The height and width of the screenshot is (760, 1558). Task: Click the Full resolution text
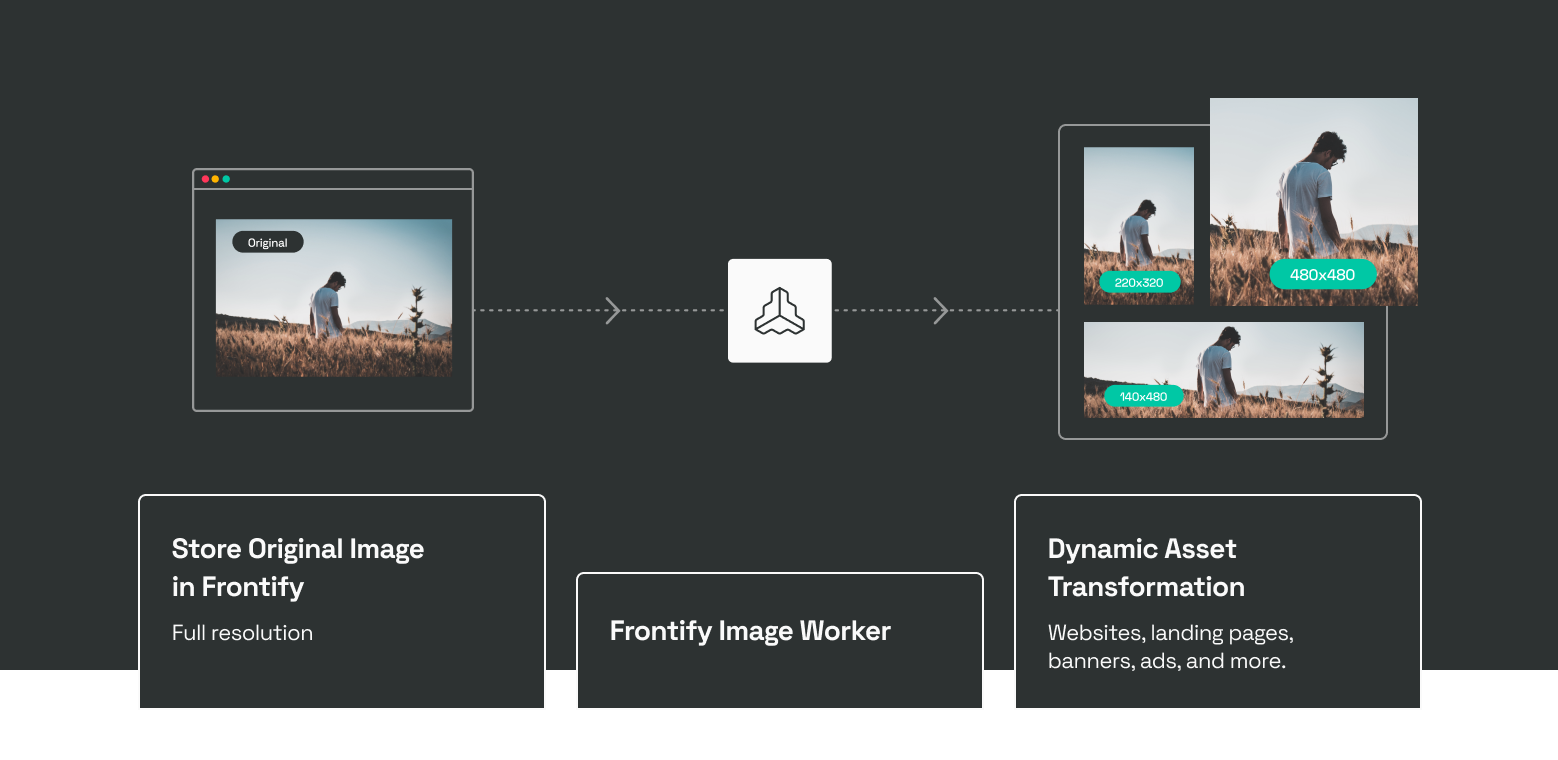(x=242, y=633)
